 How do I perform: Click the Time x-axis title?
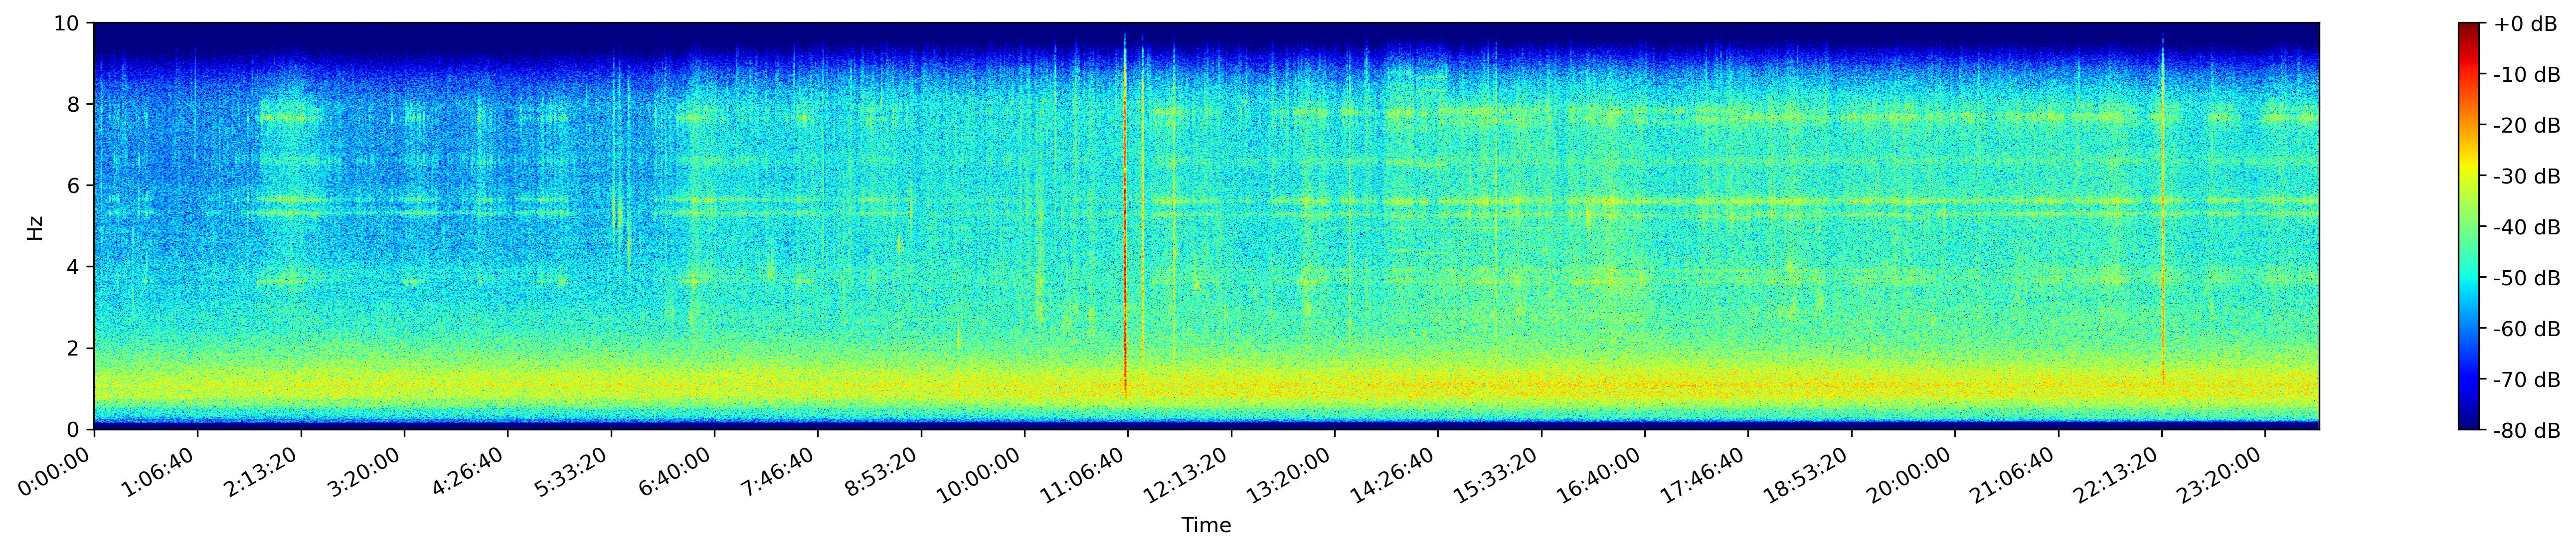pos(1206,525)
